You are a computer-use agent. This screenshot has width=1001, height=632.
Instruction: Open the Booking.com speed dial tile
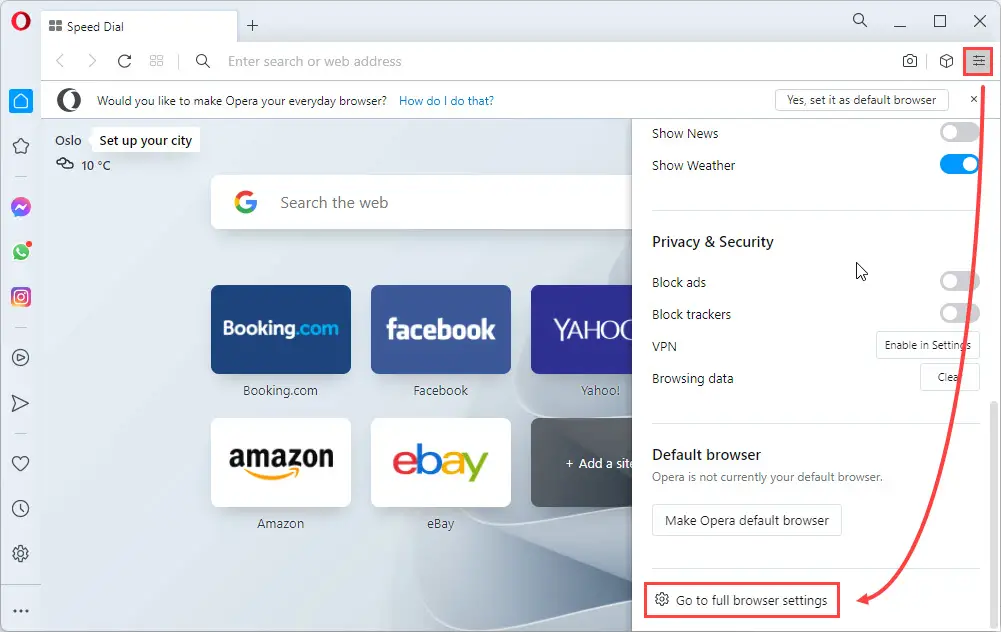281,329
